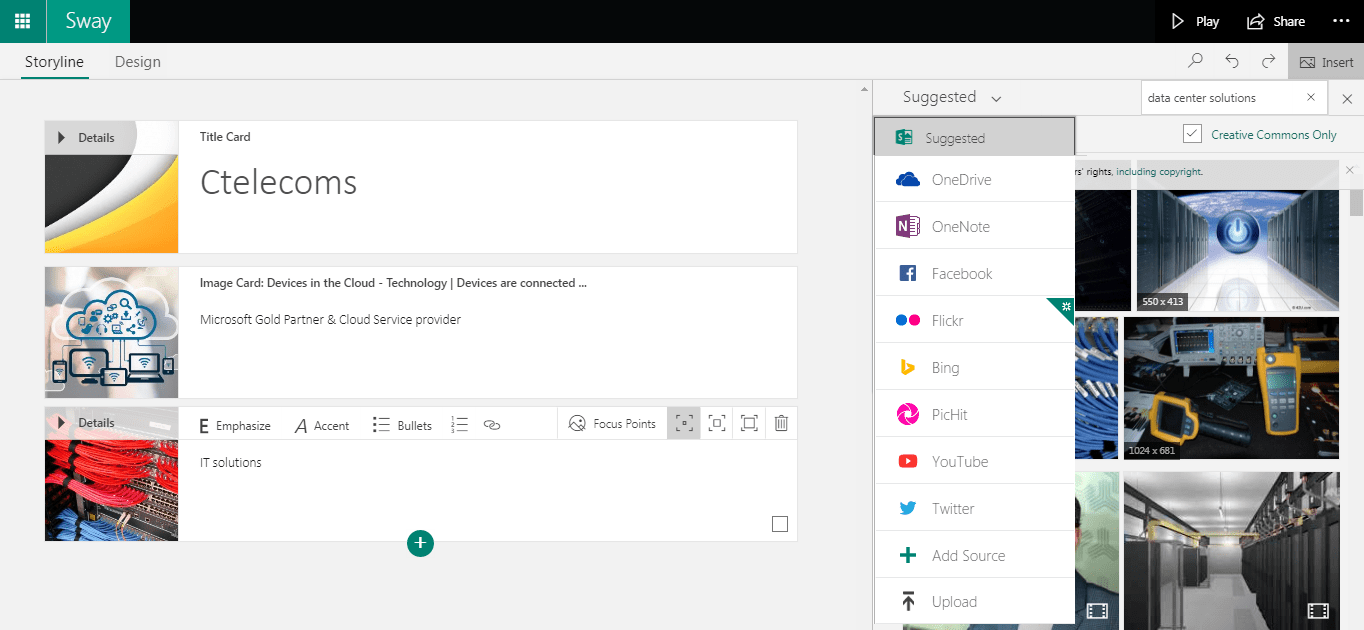
Task: Choose Twitter as the source
Action: 974,508
